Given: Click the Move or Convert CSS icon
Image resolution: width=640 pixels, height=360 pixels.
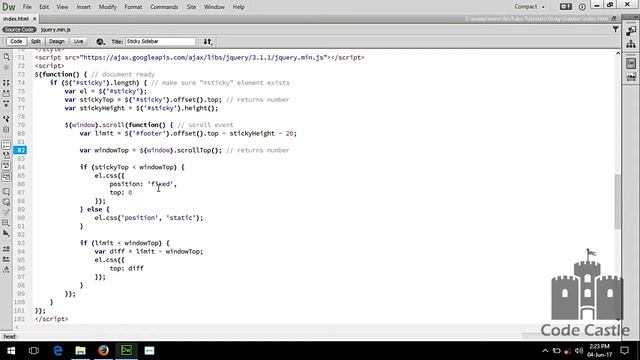Looking at the screenshot, I should [6, 233].
